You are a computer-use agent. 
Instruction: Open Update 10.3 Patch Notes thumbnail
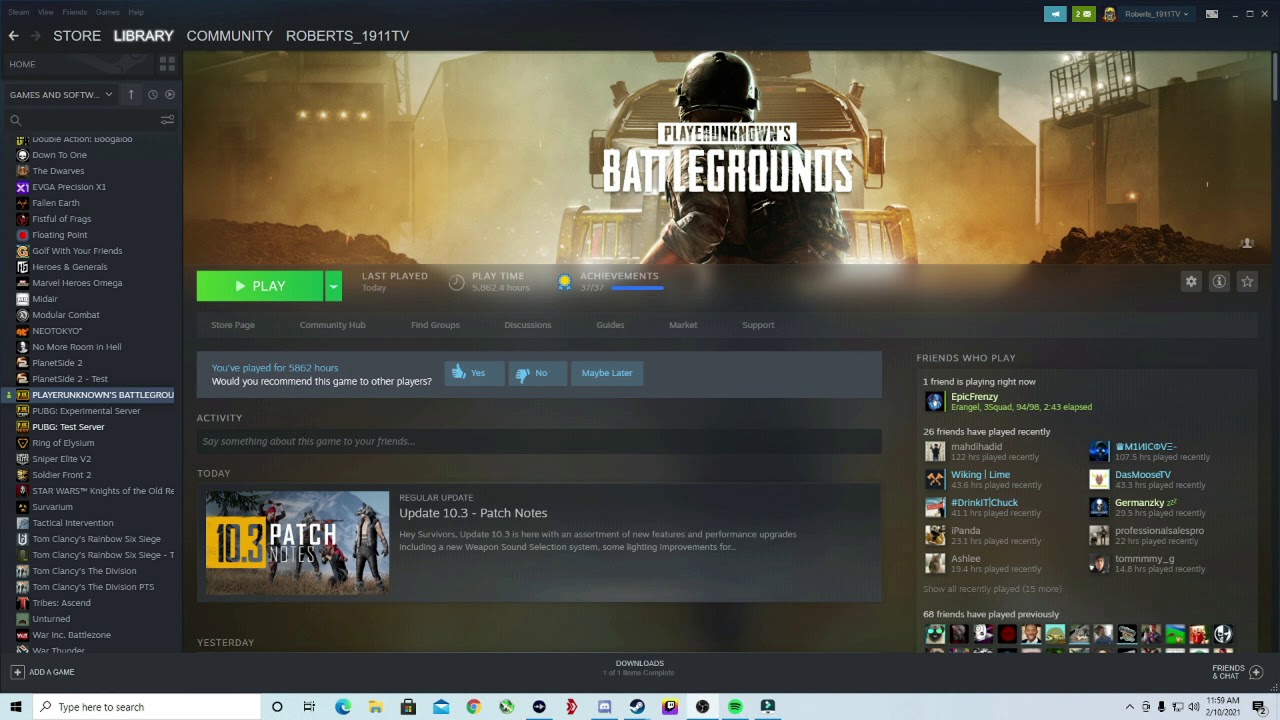pyautogui.click(x=297, y=543)
